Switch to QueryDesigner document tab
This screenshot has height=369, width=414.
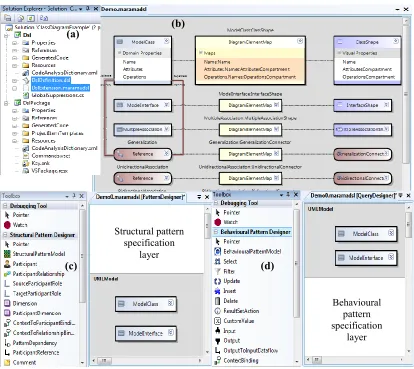[x=353, y=196]
